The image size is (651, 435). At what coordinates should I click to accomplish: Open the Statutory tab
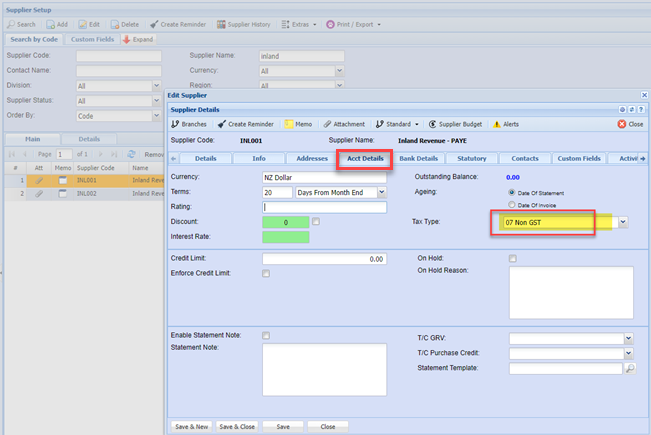click(471, 158)
